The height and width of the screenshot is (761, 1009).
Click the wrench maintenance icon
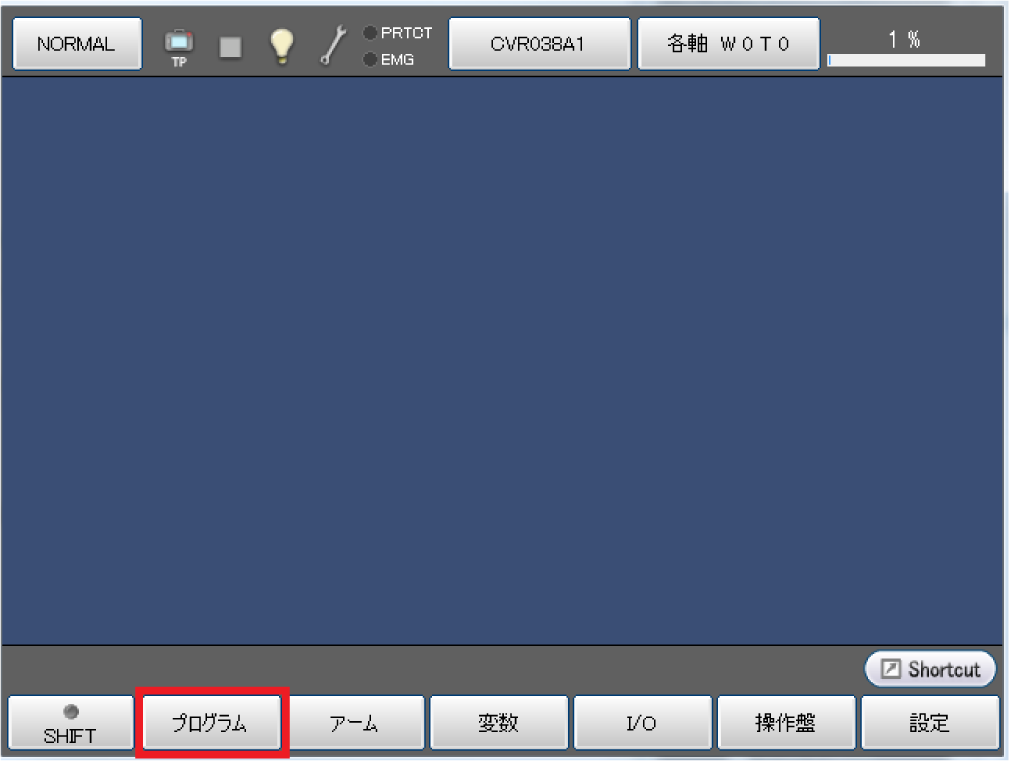pos(333,45)
